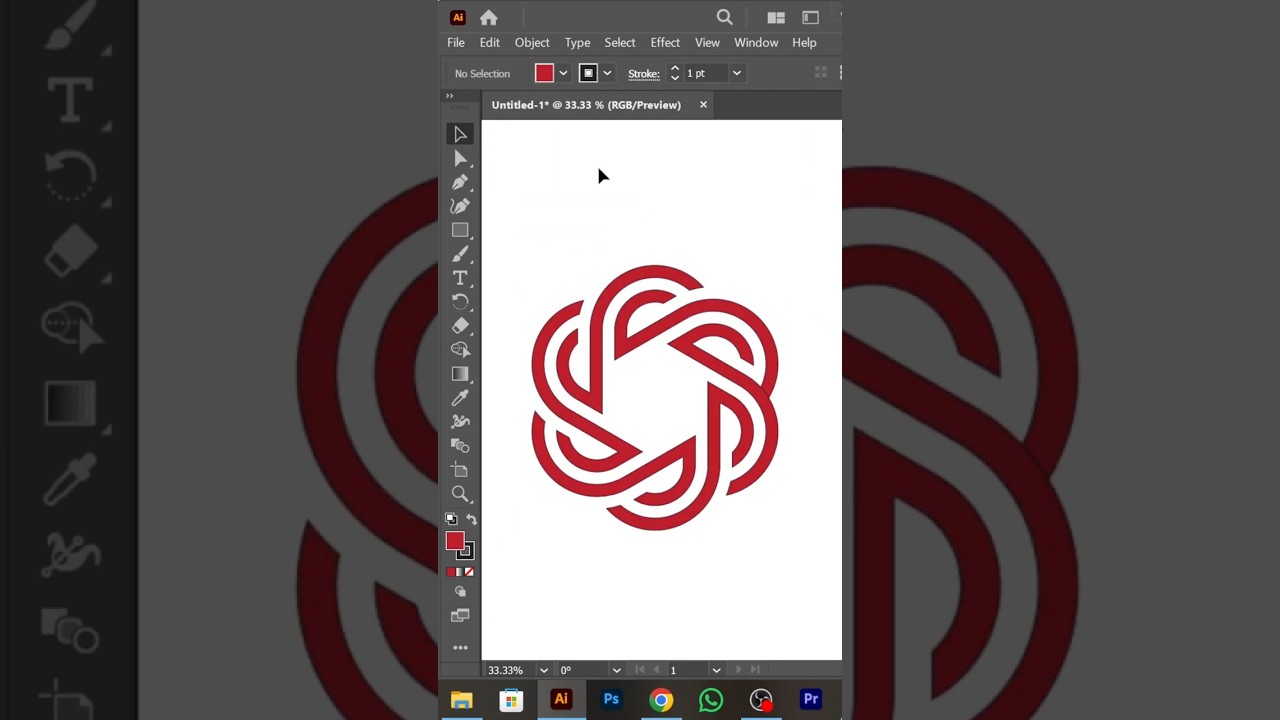Open Google Chrome from taskbar
1280x720 pixels.
[x=661, y=700]
